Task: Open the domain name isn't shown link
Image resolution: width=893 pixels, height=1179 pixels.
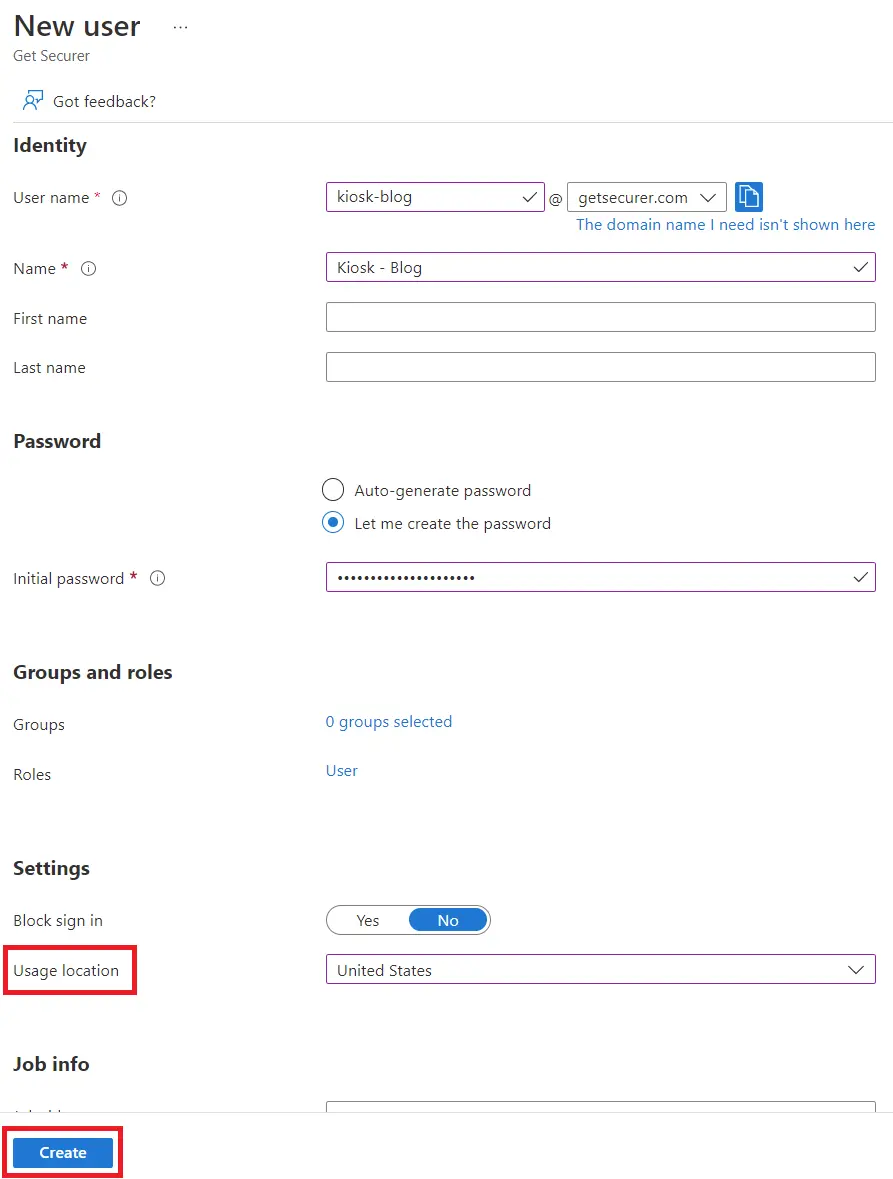Action: click(x=725, y=225)
